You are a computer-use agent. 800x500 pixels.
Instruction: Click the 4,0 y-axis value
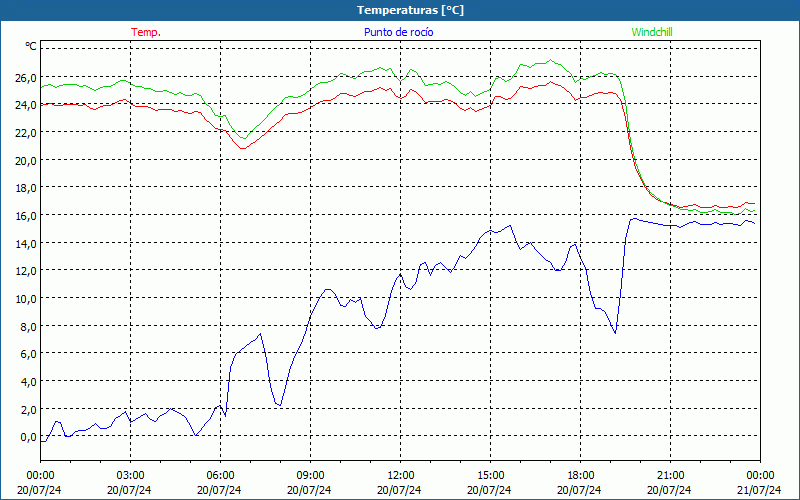[31, 382]
